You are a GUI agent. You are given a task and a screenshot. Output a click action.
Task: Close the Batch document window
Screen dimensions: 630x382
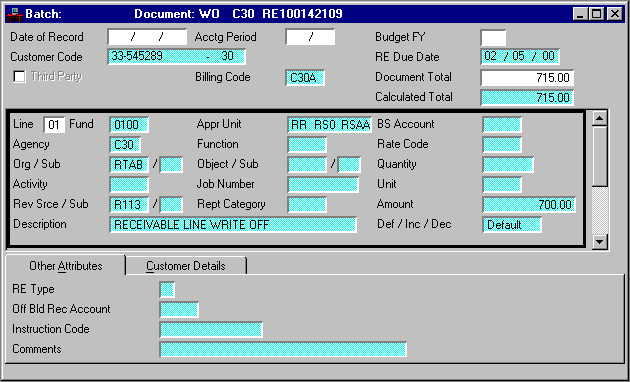pyautogui.click(x=614, y=14)
